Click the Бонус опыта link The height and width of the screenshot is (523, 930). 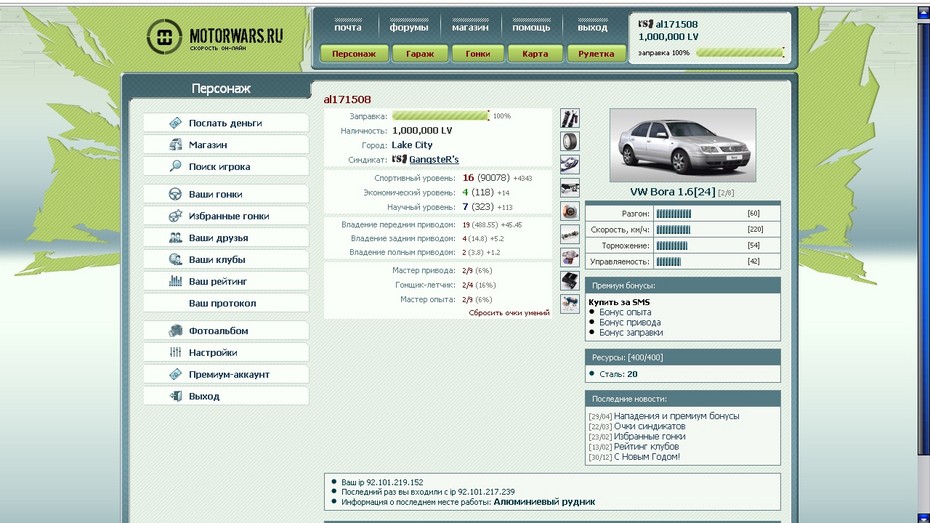click(x=625, y=312)
